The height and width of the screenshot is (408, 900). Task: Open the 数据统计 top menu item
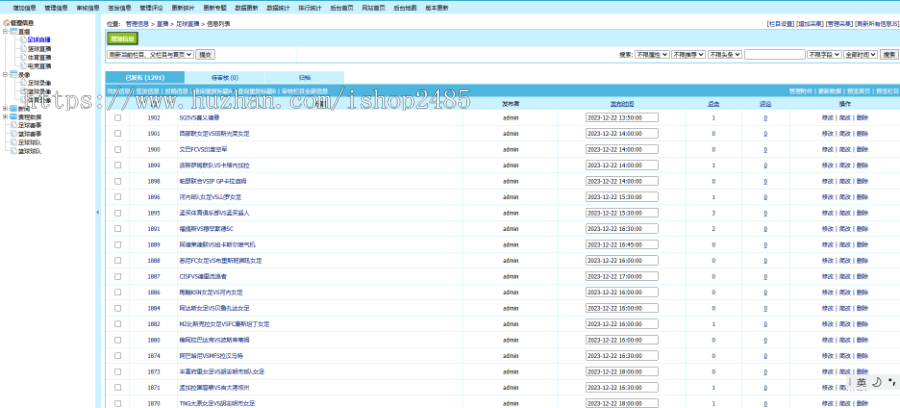click(x=278, y=8)
